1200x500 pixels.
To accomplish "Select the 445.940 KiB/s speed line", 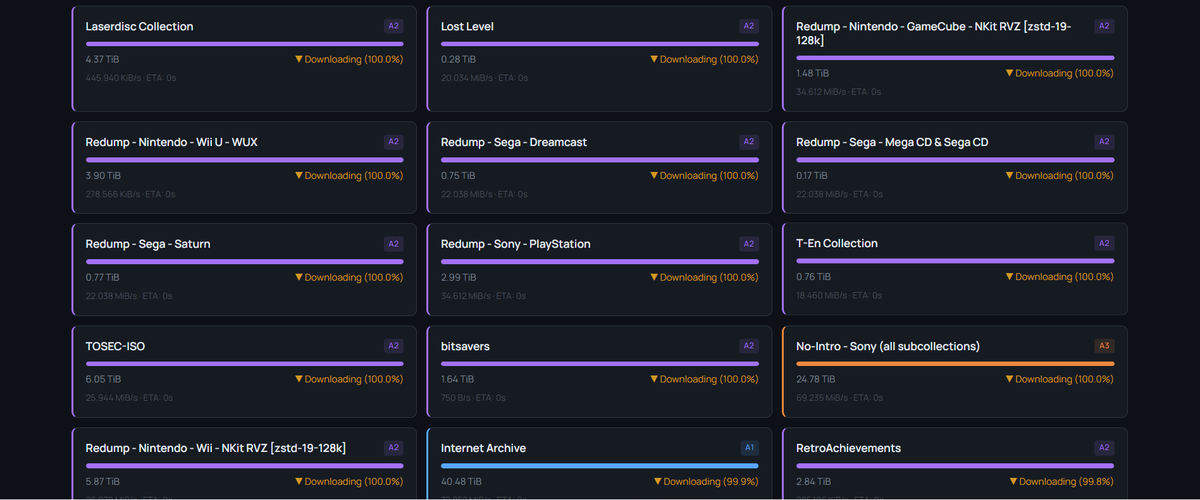I will point(130,78).
